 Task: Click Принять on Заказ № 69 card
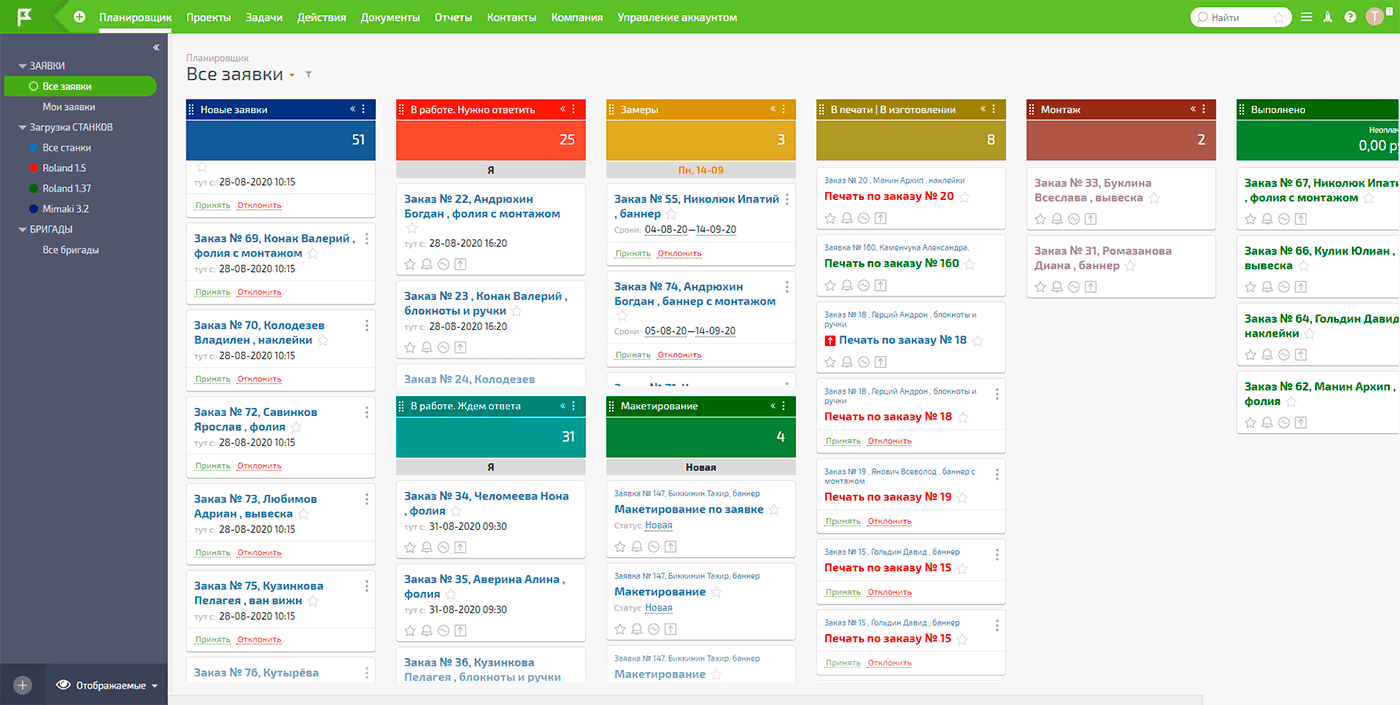[212, 292]
